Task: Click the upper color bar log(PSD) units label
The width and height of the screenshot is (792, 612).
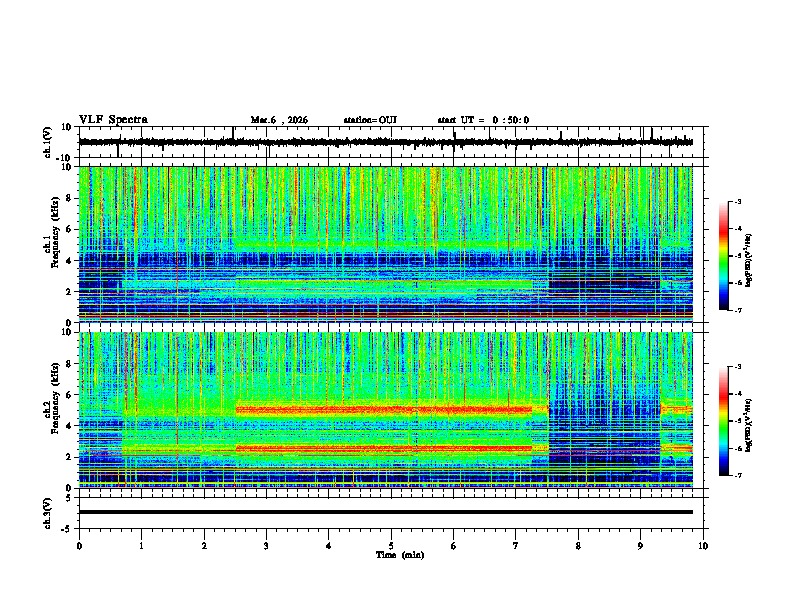Action: click(x=748, y=260)
